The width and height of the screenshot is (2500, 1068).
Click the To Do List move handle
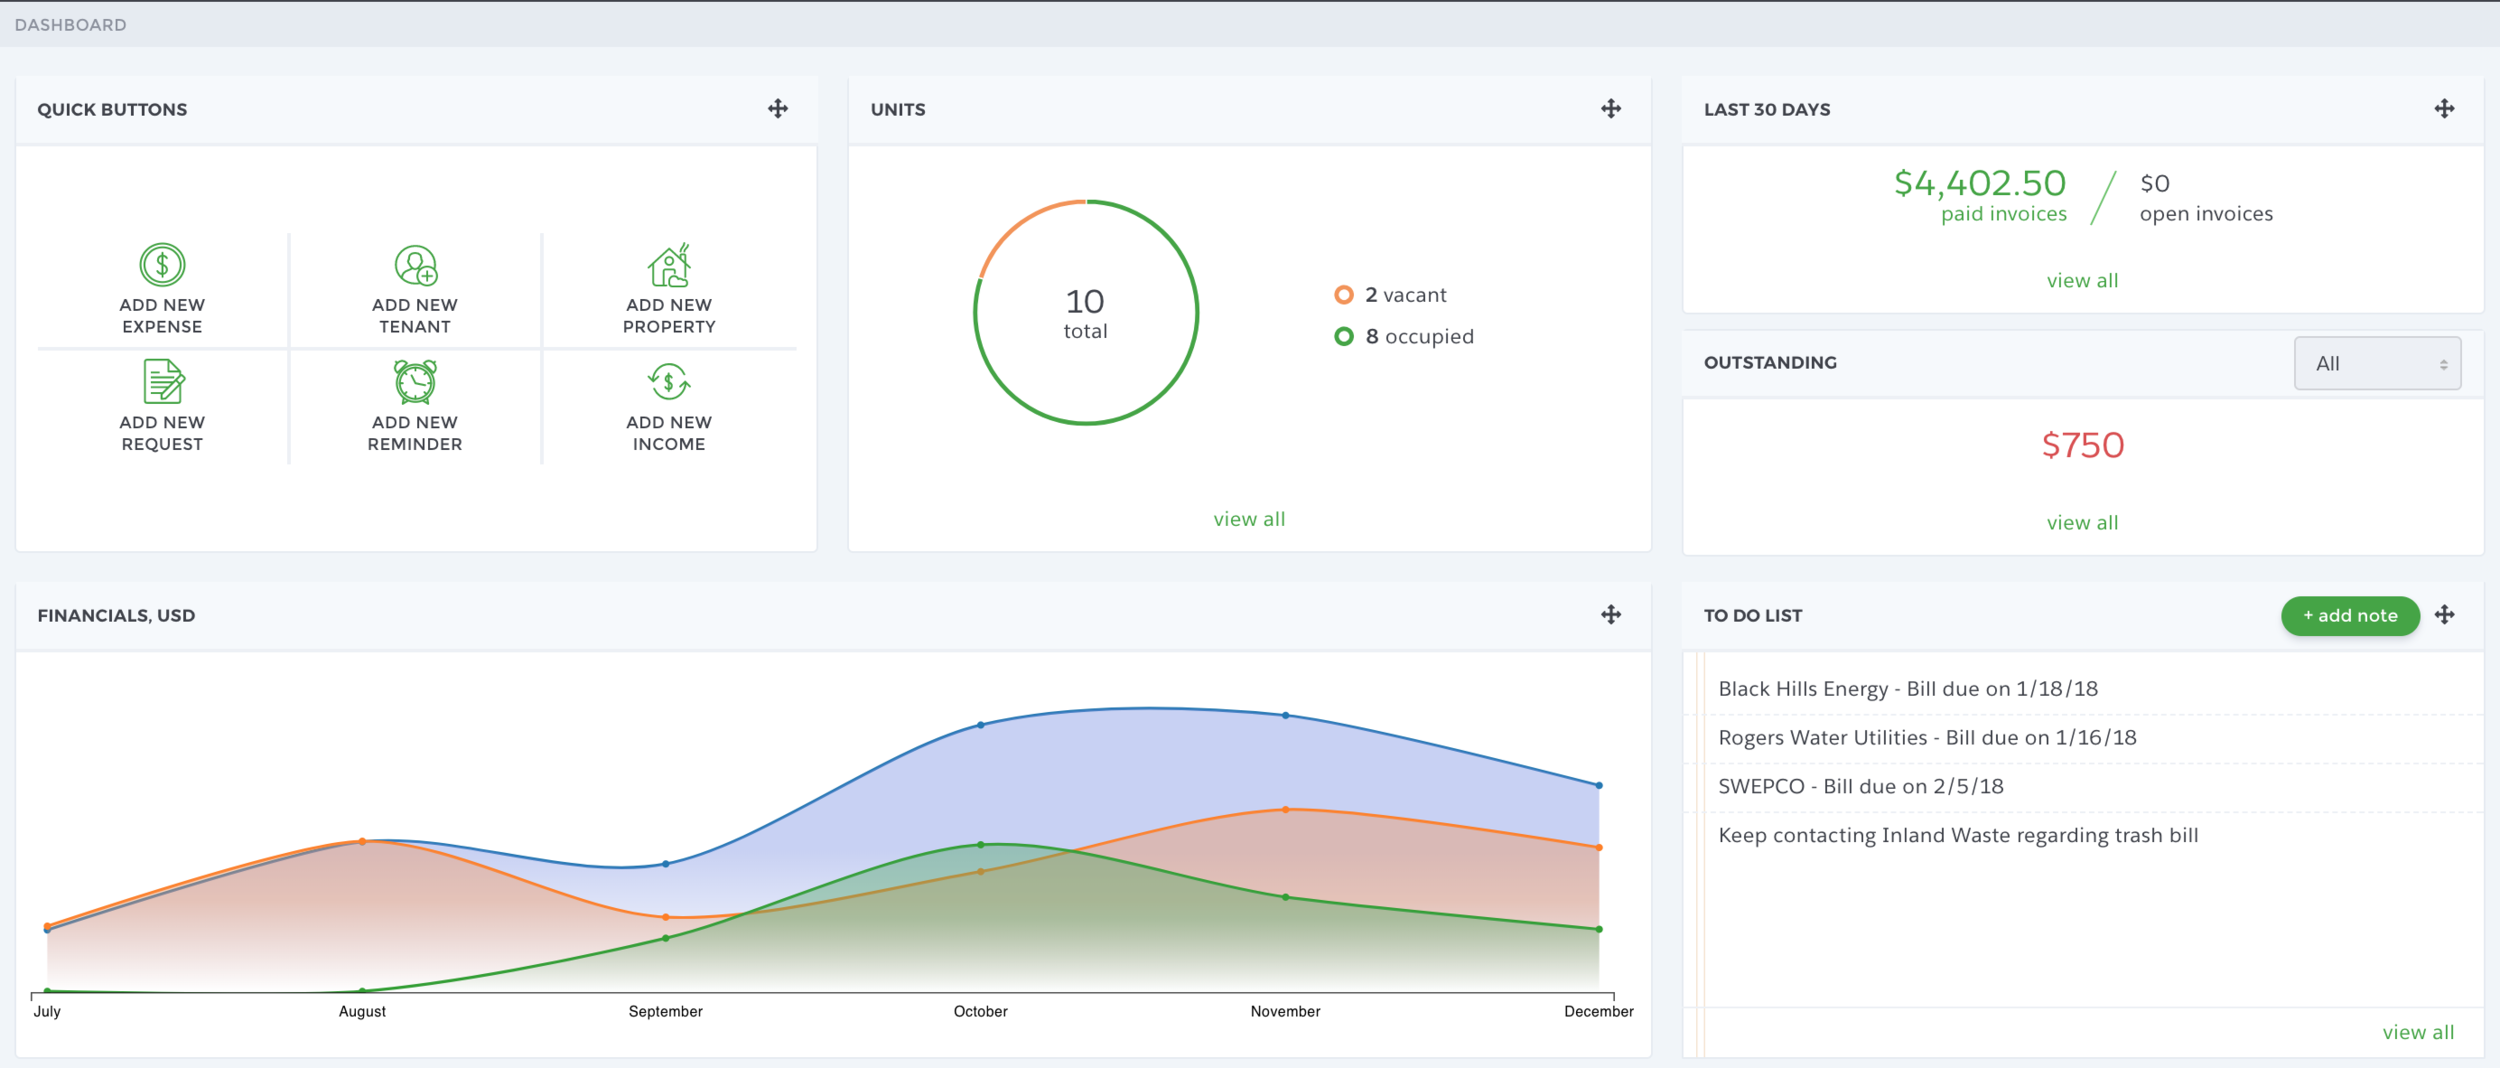(x=2445, y=615)
